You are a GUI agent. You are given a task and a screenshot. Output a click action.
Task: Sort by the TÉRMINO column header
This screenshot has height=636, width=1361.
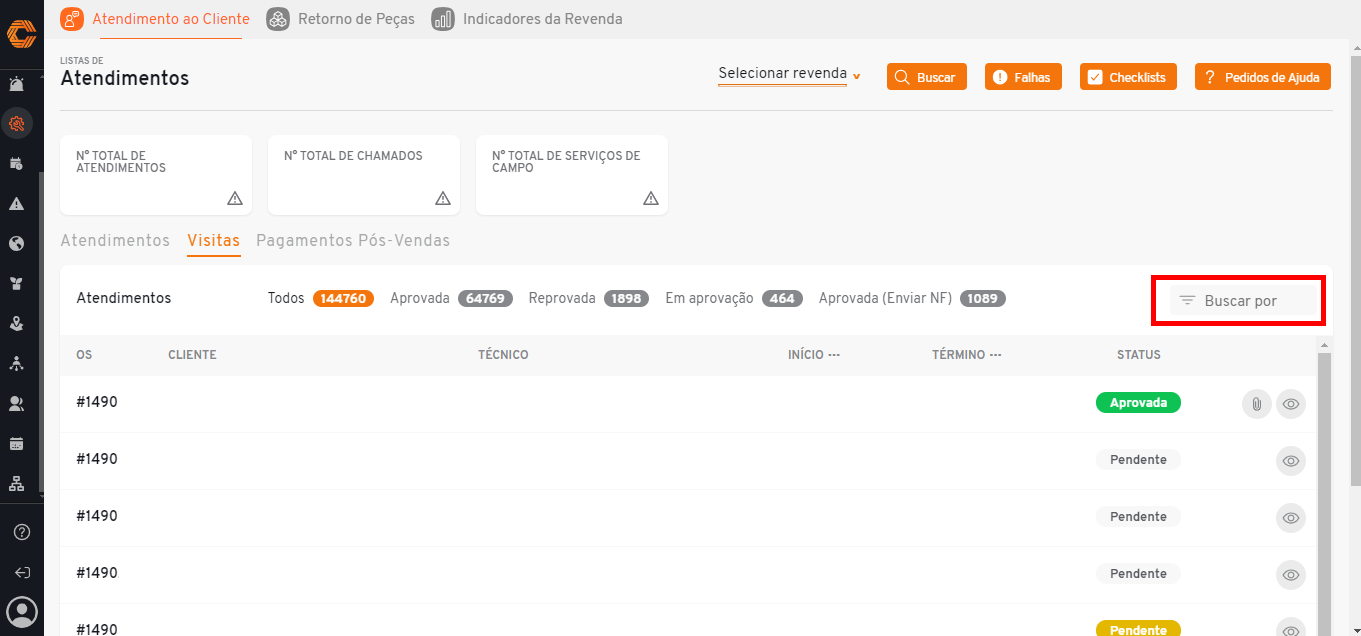click(967, 355)
